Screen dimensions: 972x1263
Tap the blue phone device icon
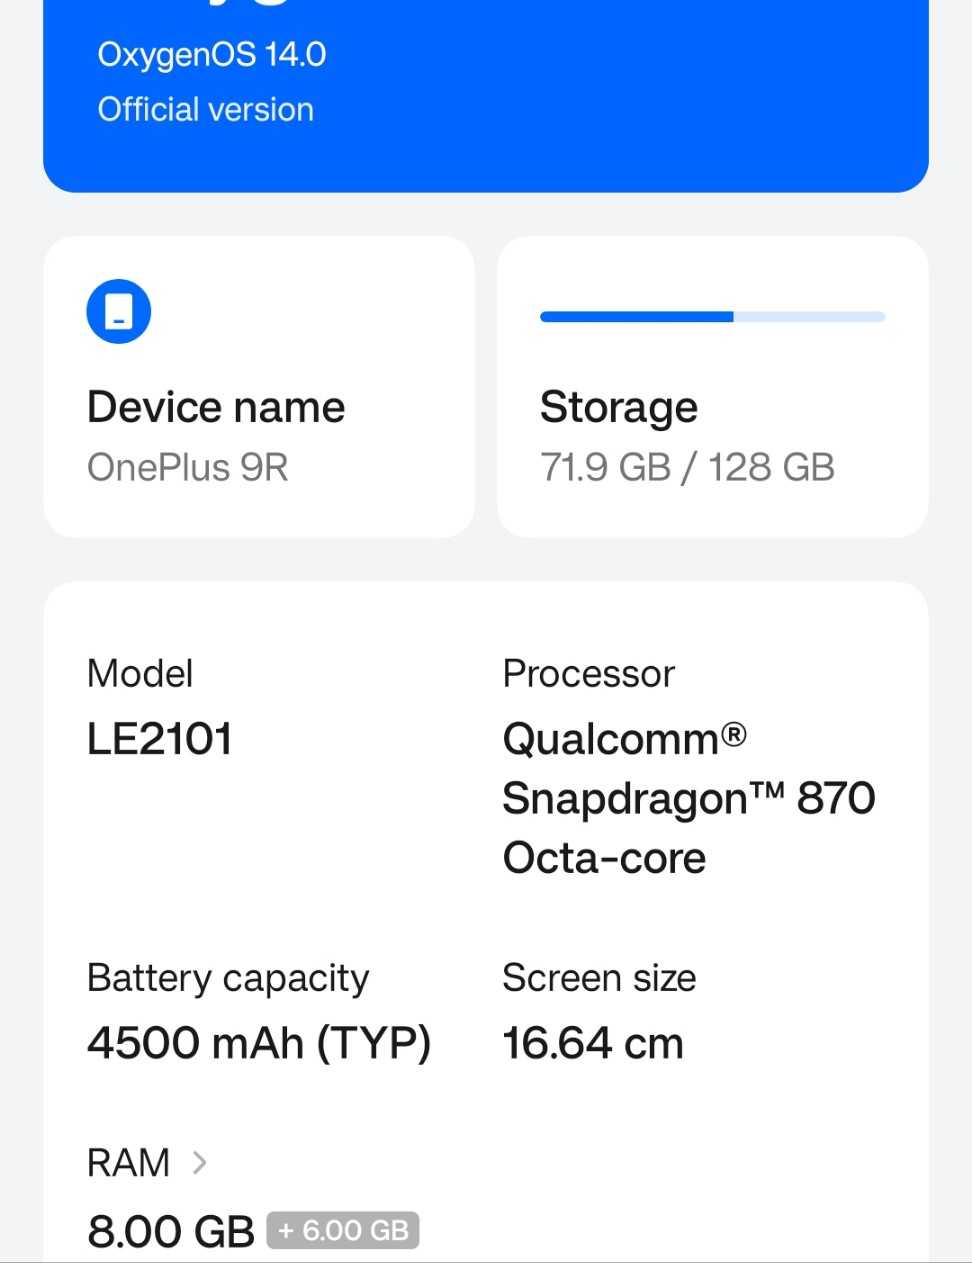pos(119,311)
